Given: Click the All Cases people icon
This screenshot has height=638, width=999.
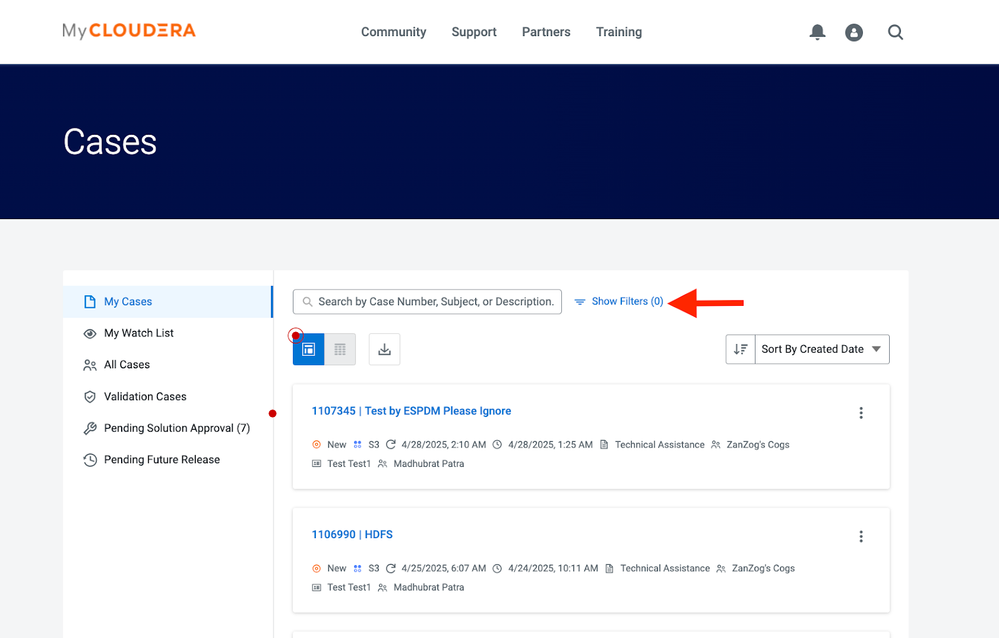Looking at the screenshot, I should pos(90,365).
